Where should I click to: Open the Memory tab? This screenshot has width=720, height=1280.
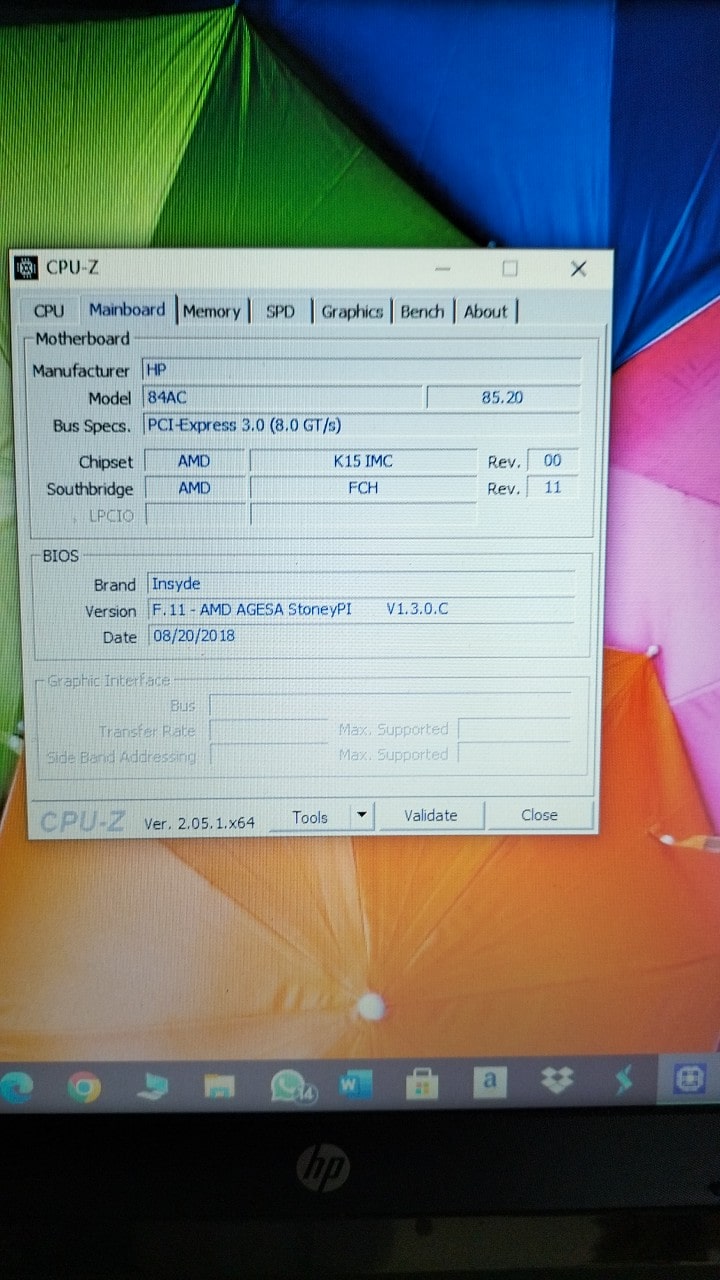pos(212,312)
